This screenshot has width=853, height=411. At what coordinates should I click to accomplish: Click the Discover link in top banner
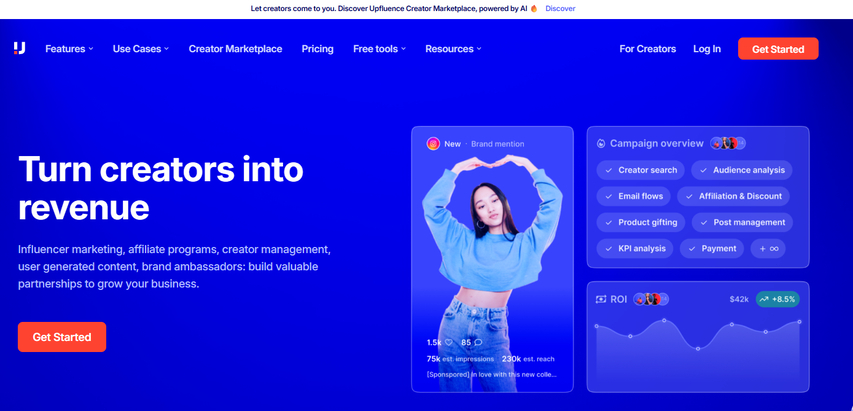coord(560,9)
